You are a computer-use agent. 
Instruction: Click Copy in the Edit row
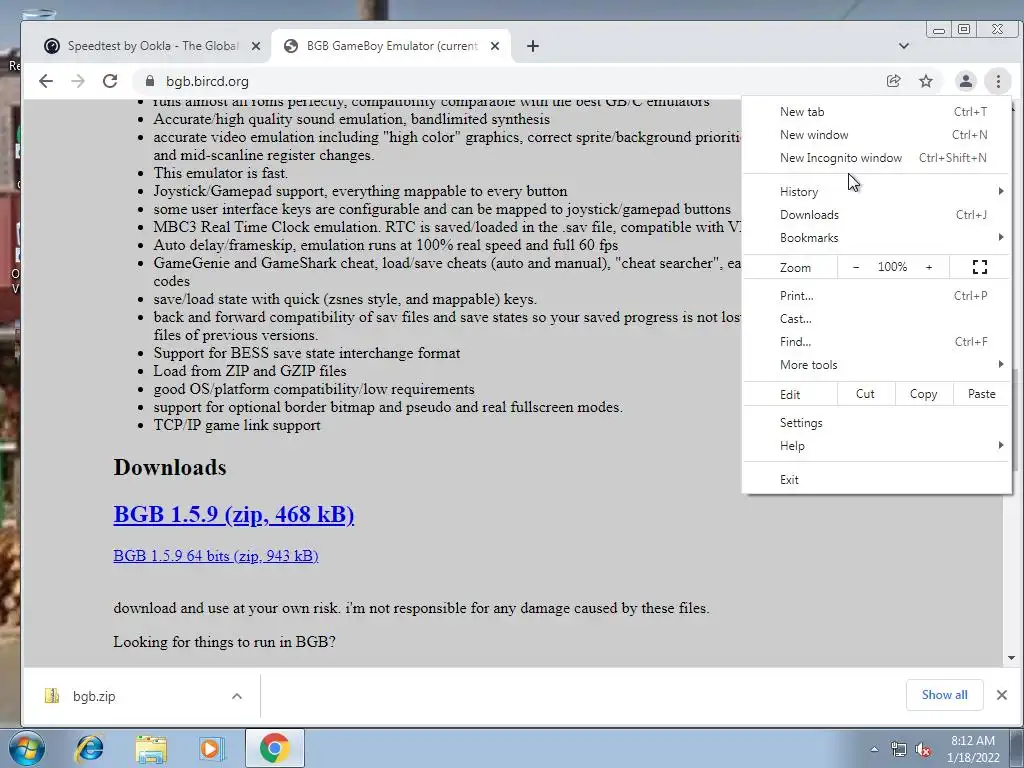tap(923, 394)
